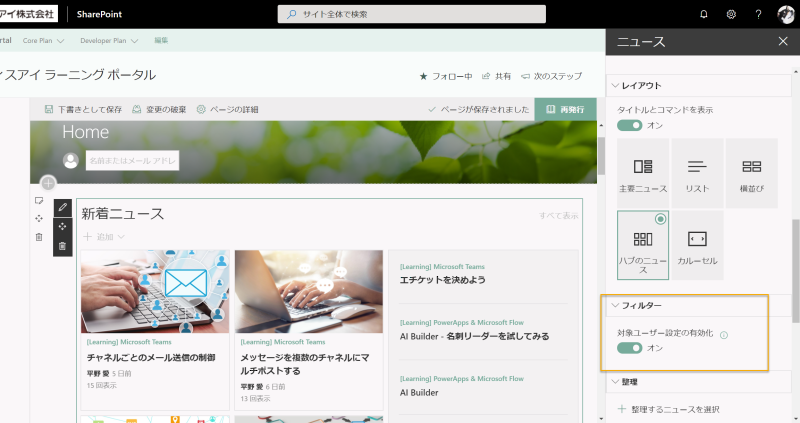Image resolution: width=800 pixels, height=423 pixels.
Task: Open article メッセージを複数のチャネルにマルチポストする
Action: click(305, 364)
